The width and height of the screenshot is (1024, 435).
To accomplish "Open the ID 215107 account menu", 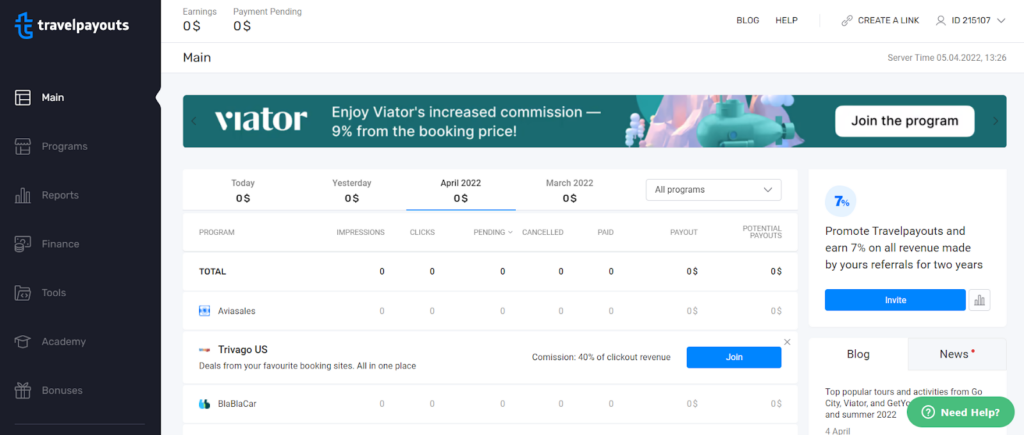I will point(969,20).
